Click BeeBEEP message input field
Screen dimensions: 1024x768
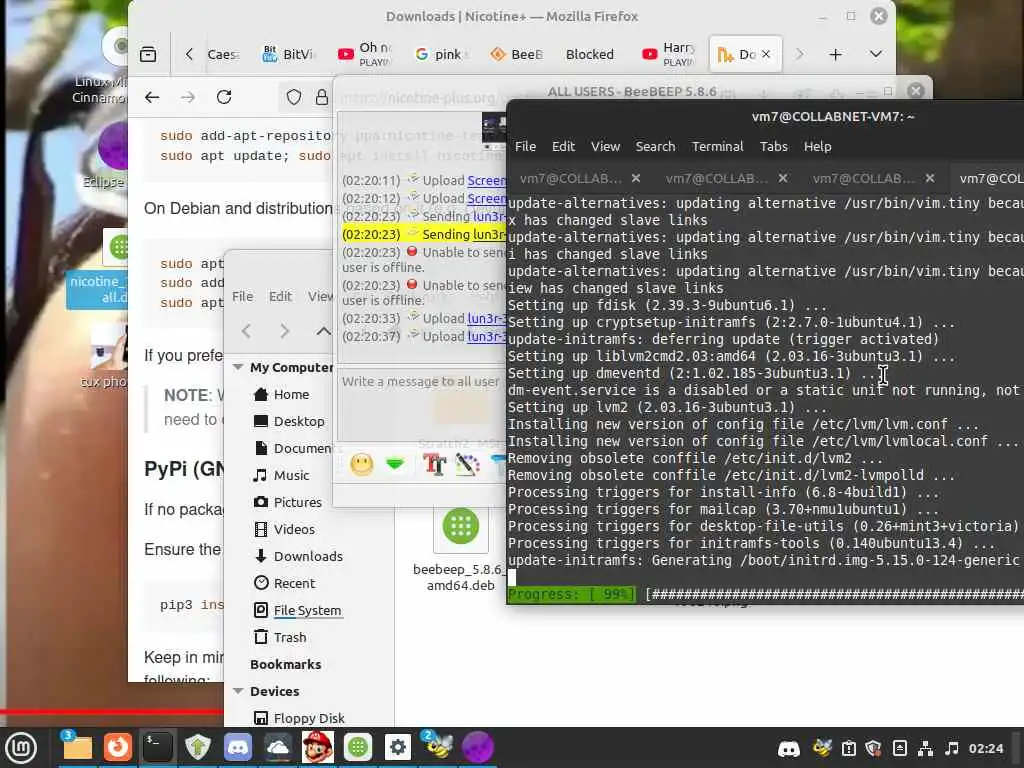click(421, 405)
